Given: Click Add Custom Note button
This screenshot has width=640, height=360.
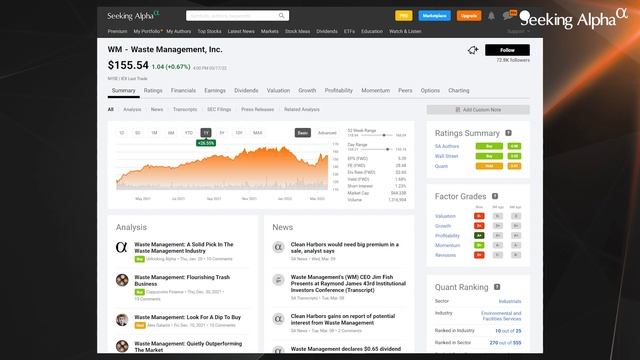Looking at the screenshot, I should [x=478, y=110].
